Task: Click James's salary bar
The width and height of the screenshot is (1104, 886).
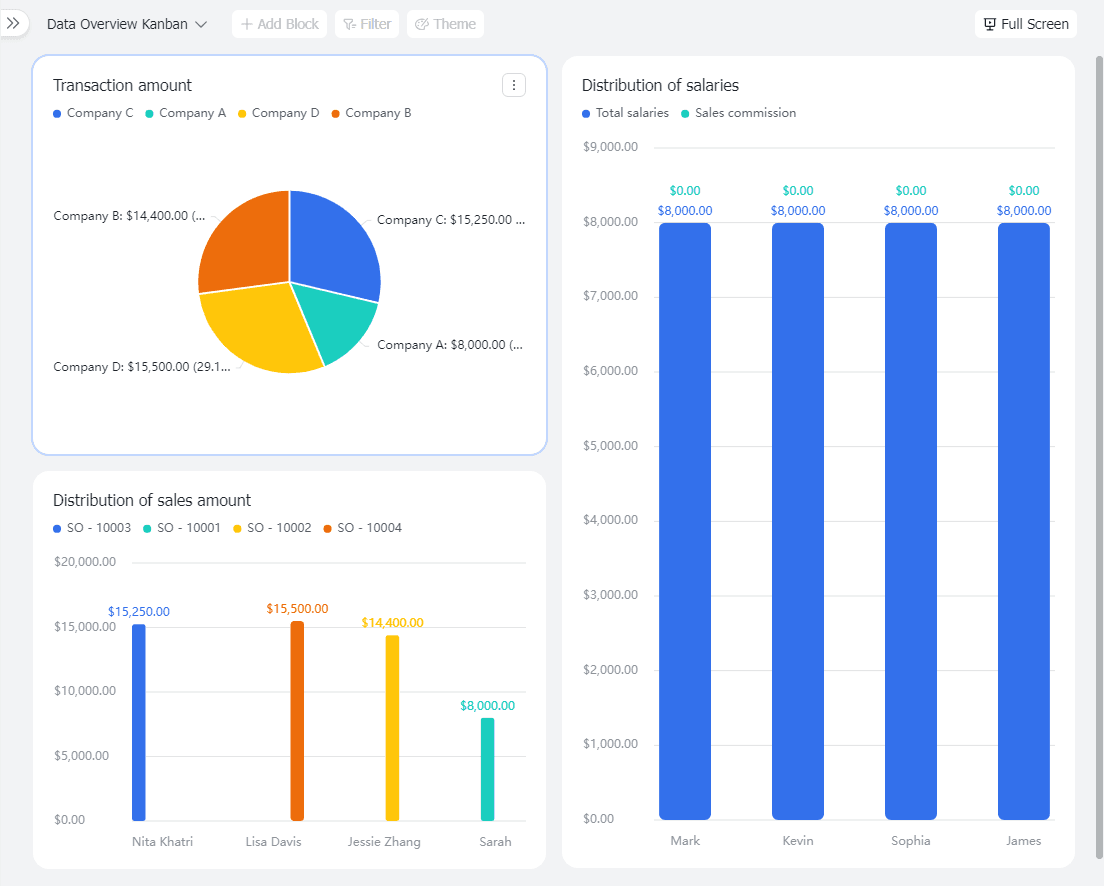Action: point(1024,521)
